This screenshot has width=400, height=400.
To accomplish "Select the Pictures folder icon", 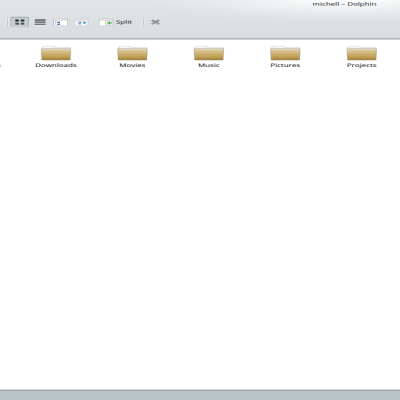I will [x=285, y=53].
